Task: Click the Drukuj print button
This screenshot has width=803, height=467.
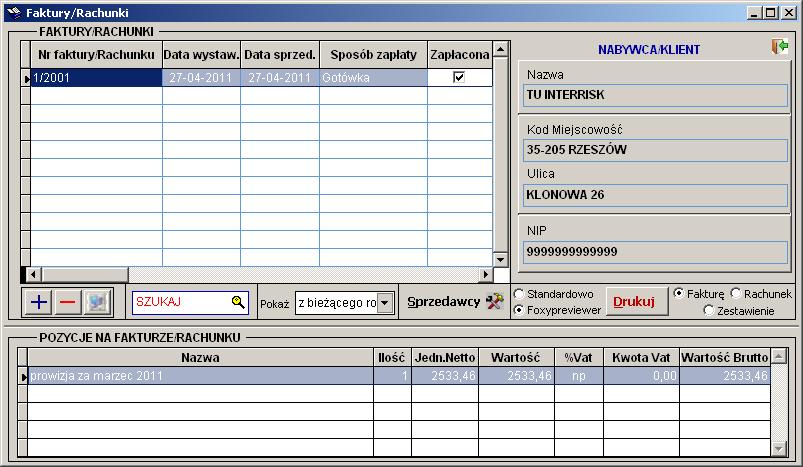Action: 637,302
